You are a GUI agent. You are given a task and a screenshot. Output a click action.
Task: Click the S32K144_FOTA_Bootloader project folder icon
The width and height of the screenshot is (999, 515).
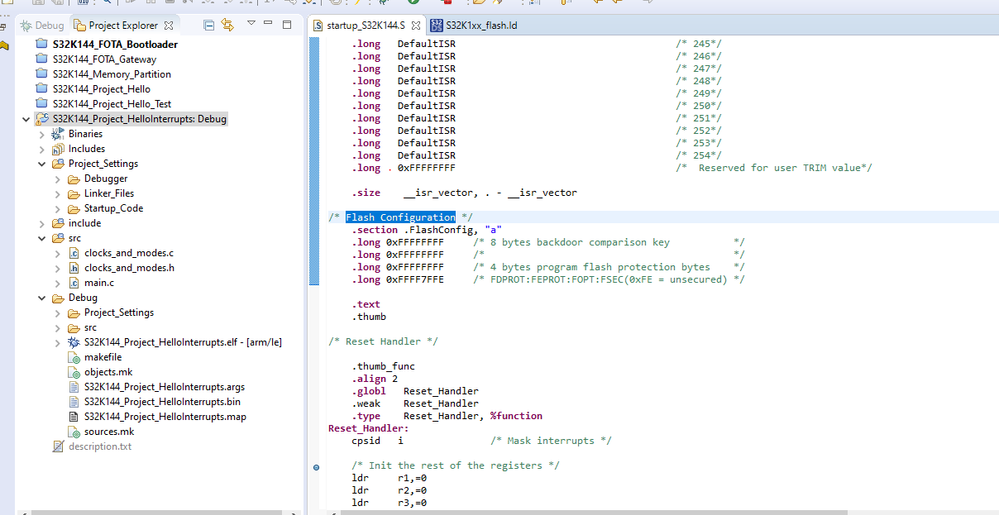(x=41, y=45)
